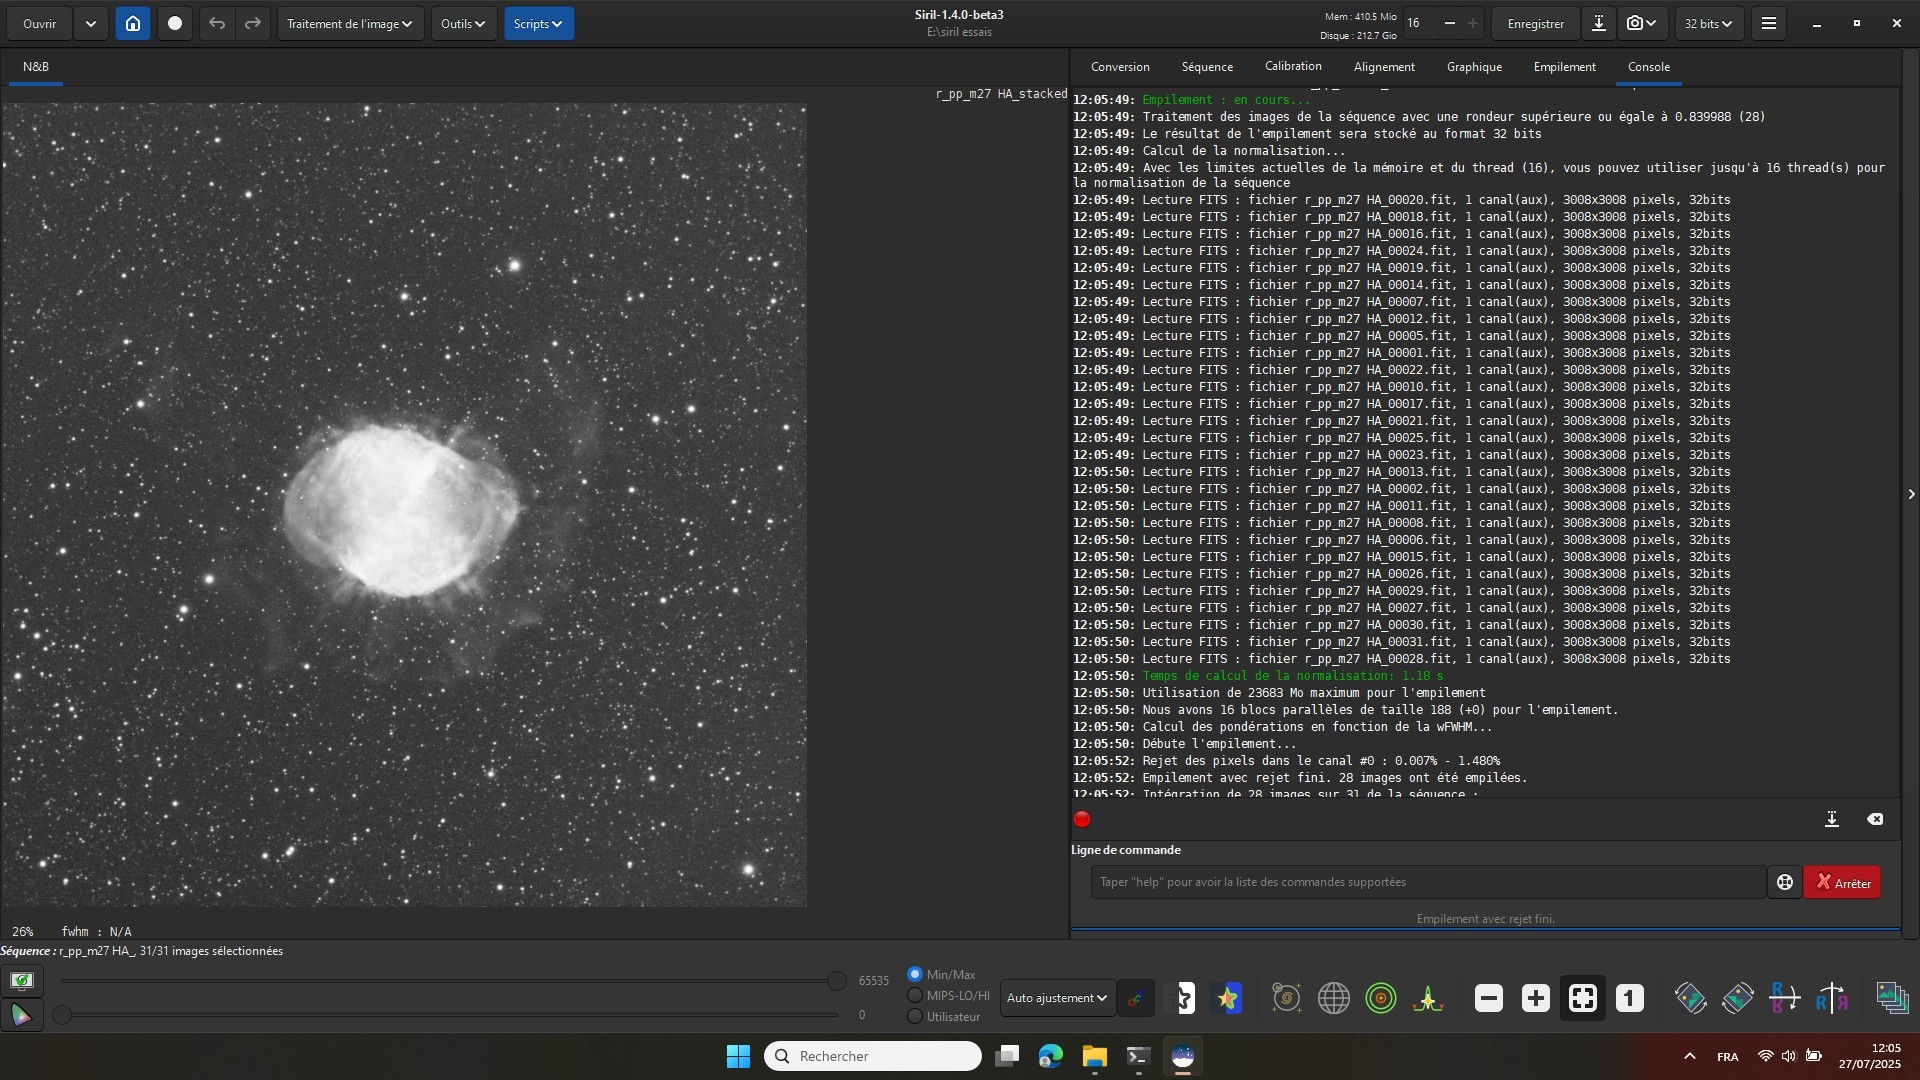Open the Outils dropdown menu
The height and width of the screenshot is (1080, 1920).
coord(464,23)
